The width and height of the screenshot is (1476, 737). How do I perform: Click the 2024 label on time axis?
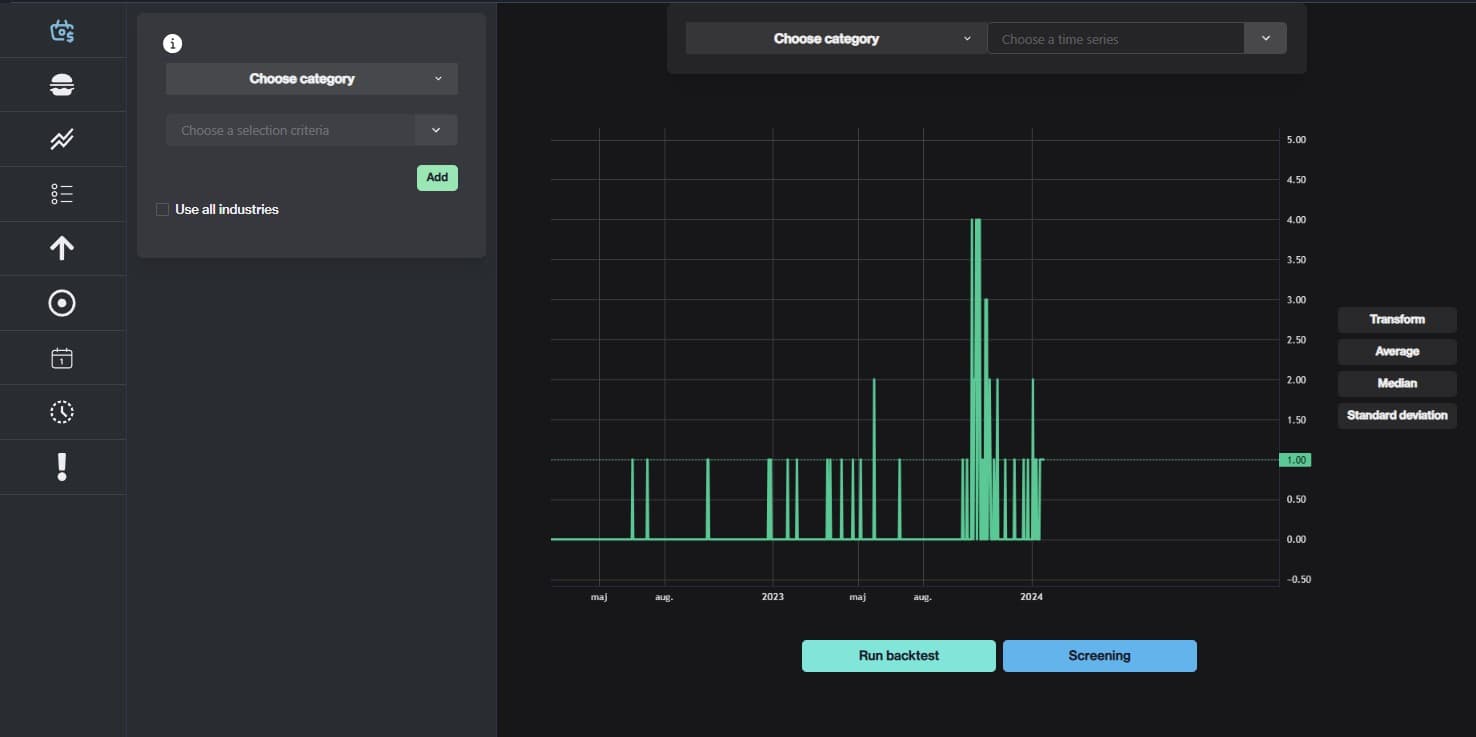tap(1031, 597)
